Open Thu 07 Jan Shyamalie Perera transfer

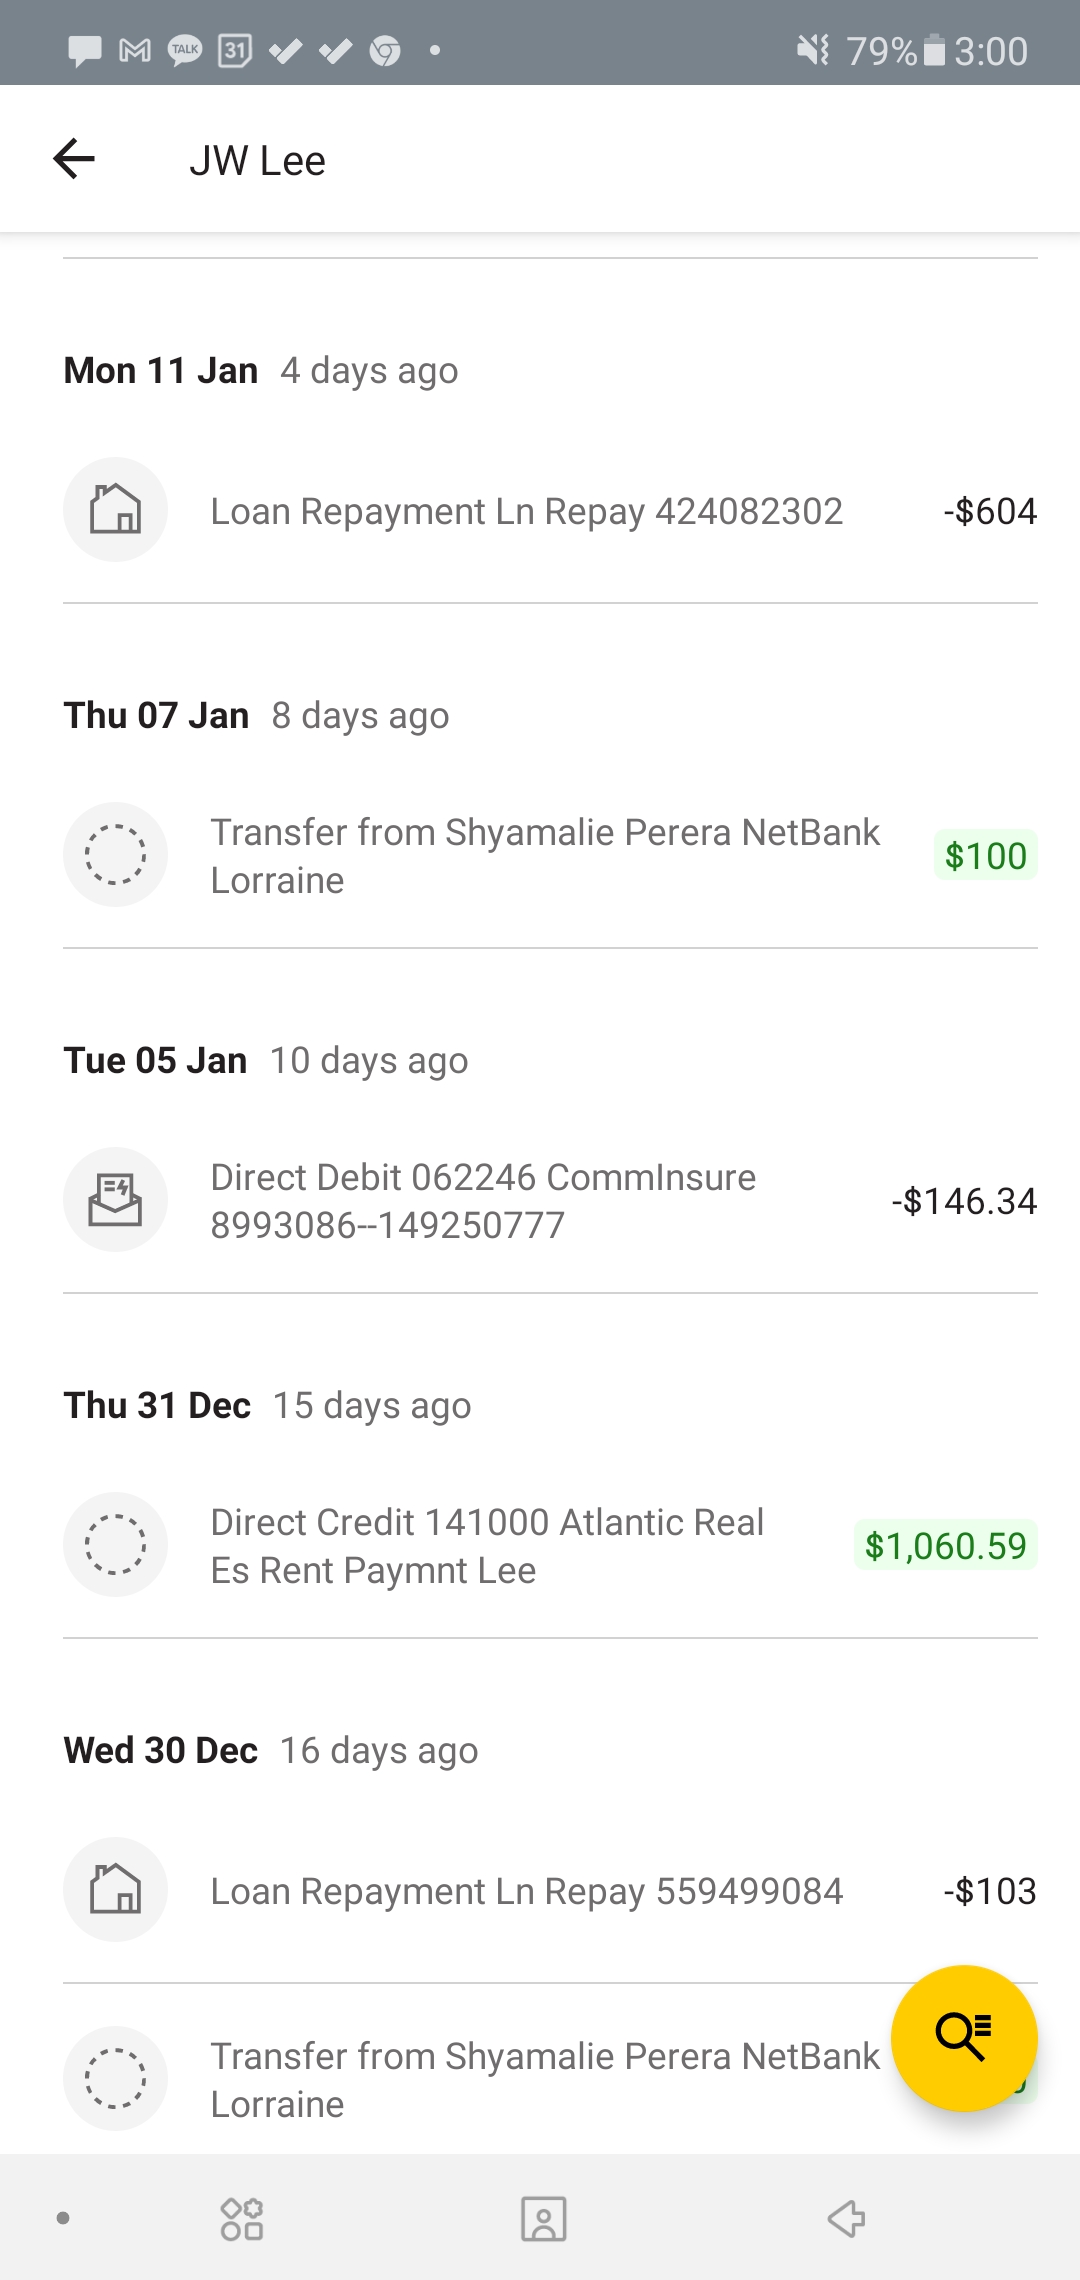tap(544, 856)
